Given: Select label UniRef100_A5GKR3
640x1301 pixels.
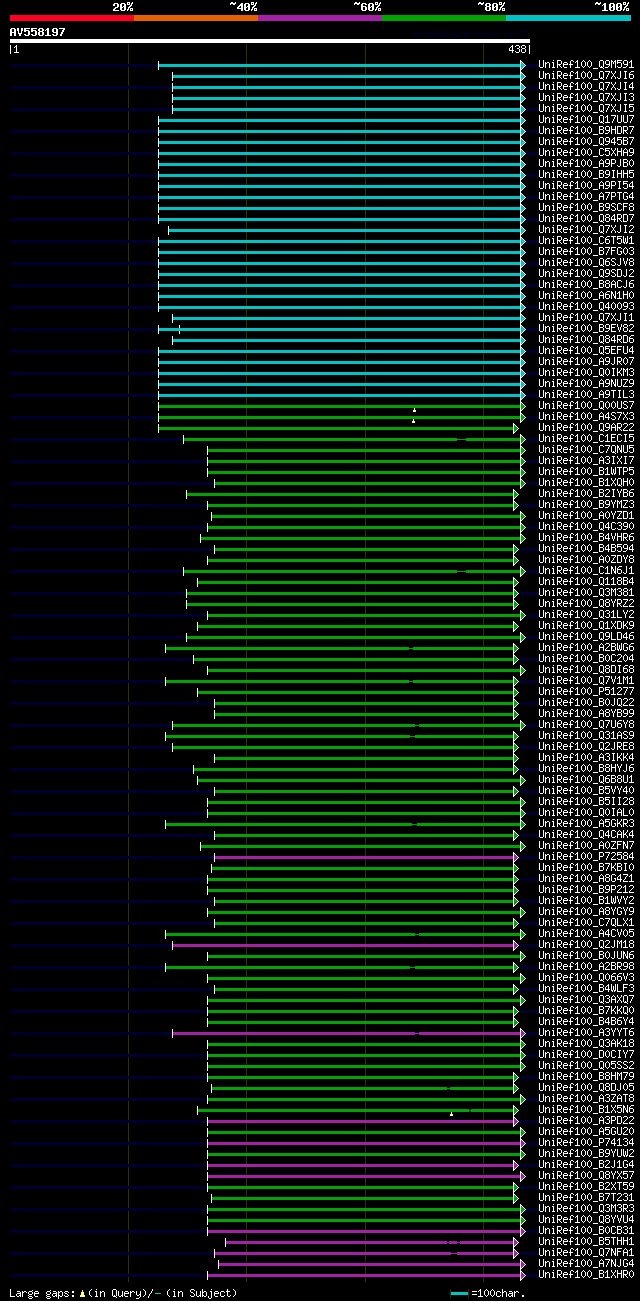Looking at the screenshot, I should click(x=586, y=824).
